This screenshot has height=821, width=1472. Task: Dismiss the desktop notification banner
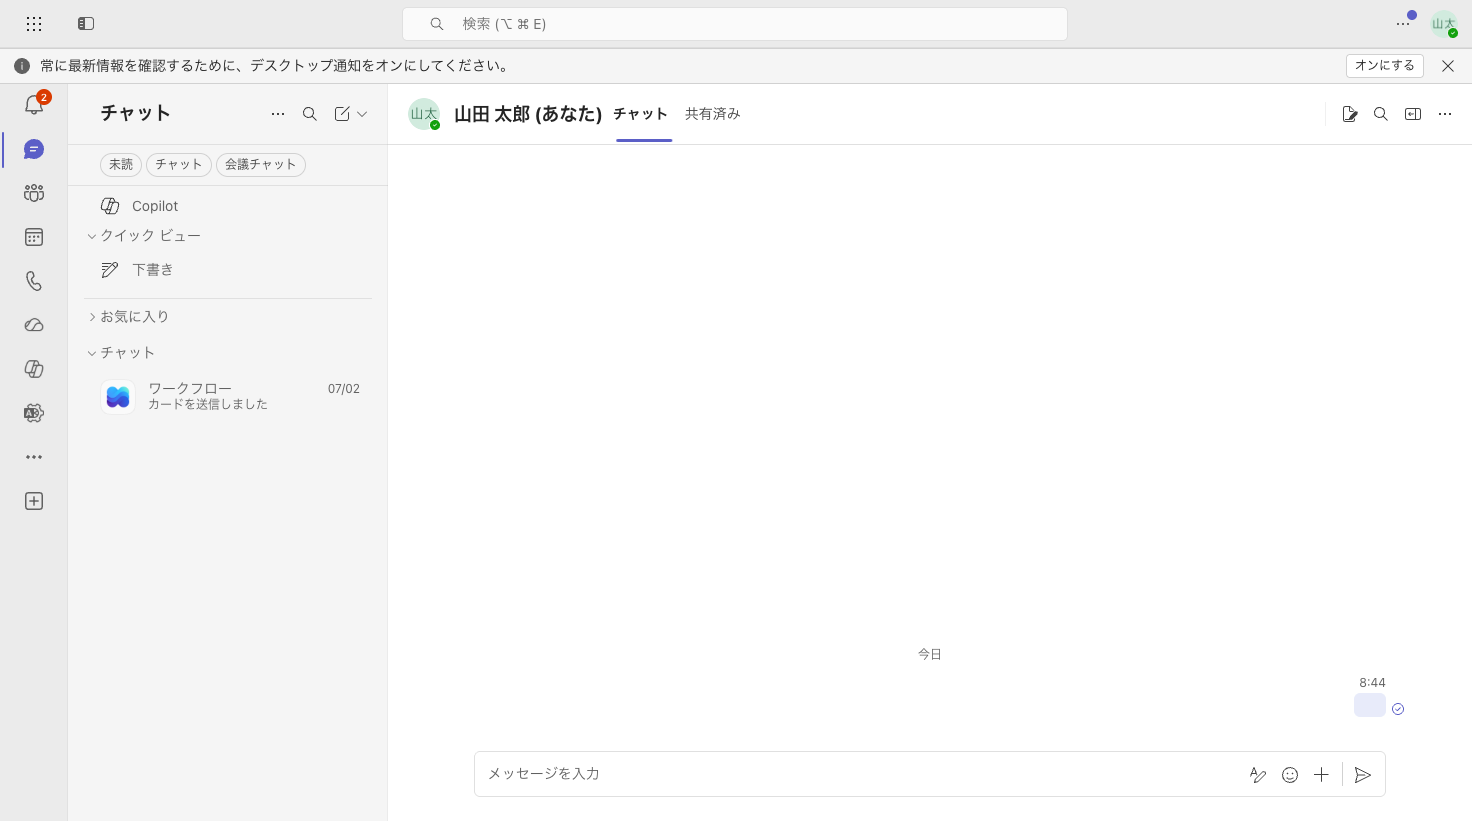[x=1448, y=66]
